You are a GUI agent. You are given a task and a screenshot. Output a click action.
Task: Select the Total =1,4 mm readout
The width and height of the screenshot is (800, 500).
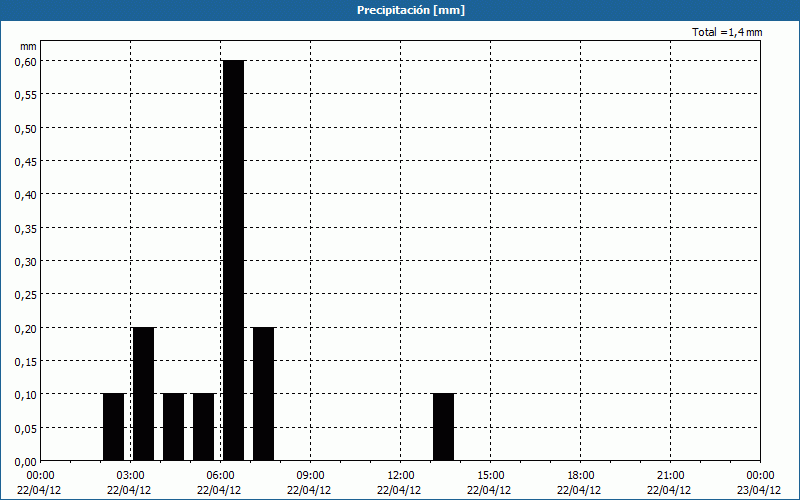(727, 32)
